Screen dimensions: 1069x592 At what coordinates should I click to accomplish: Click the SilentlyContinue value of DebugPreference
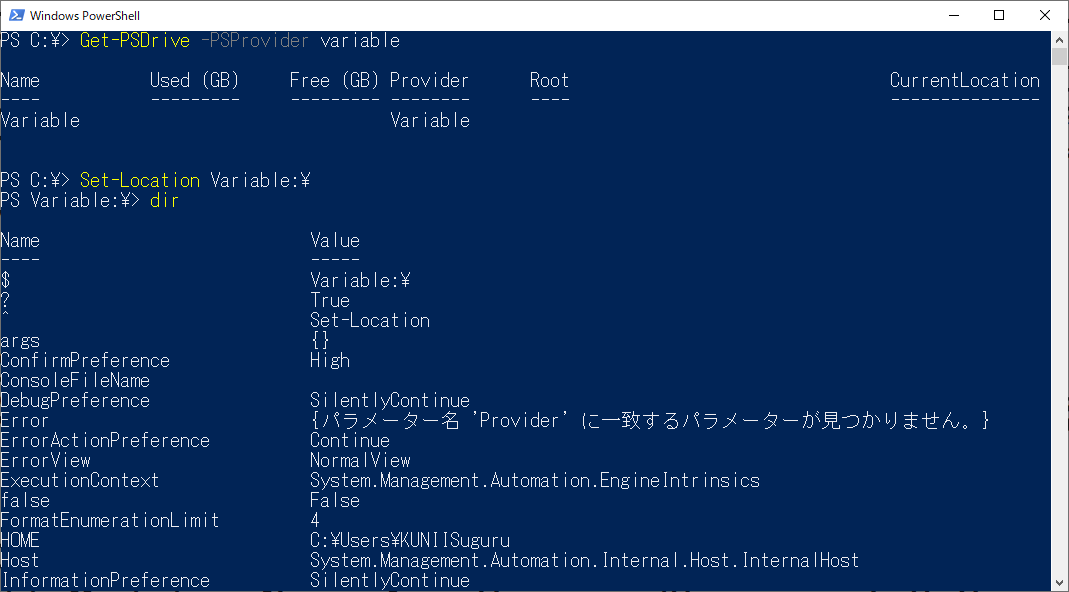(x=390, y=400)
